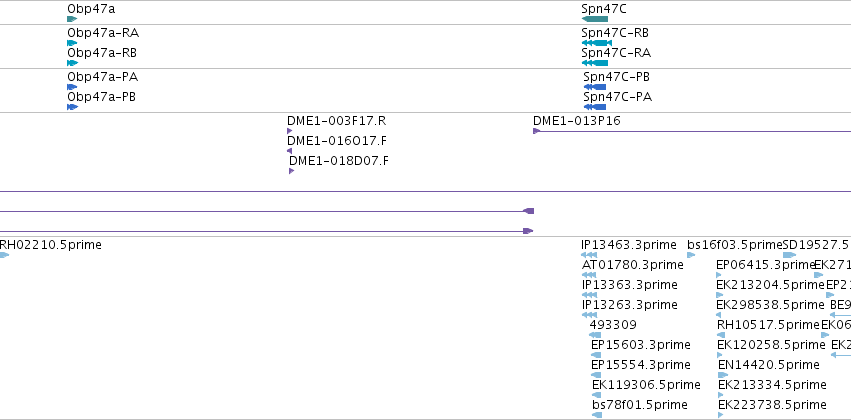Click the DME1-016O17.F label text
851x420 pixels.
coord(337,141)
